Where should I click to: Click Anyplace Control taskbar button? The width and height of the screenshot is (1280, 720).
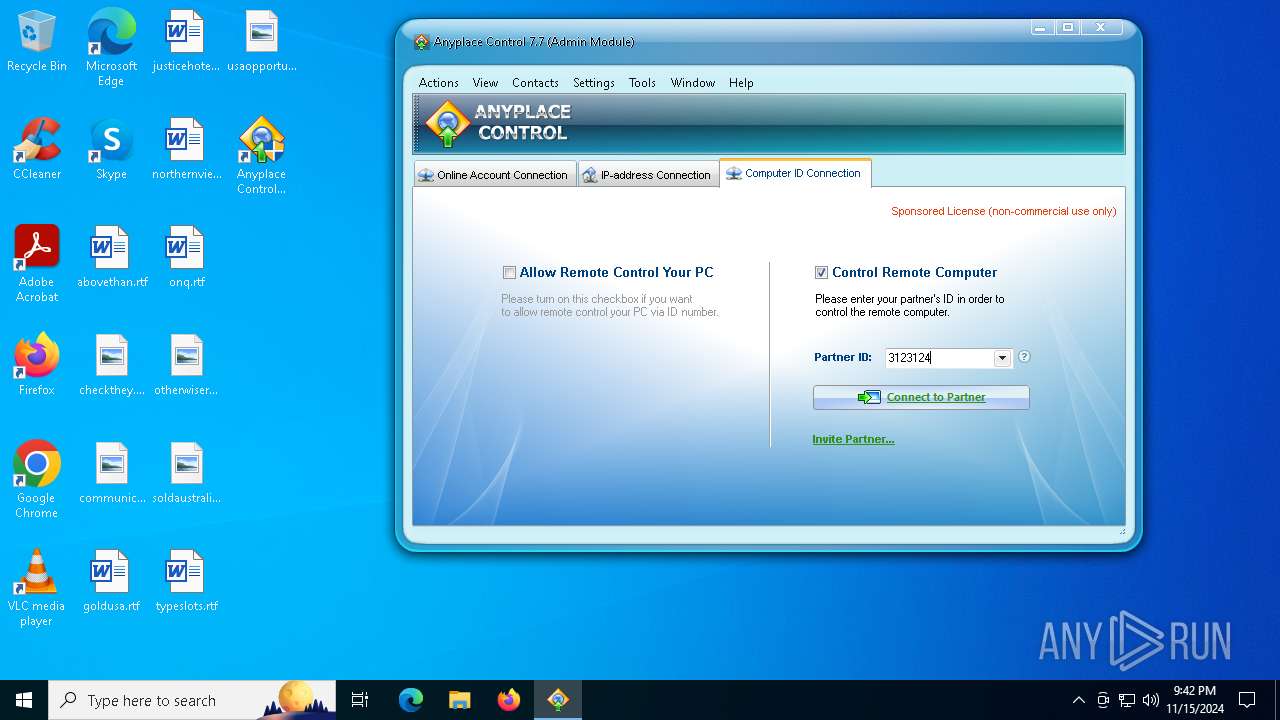click(557, 700)
